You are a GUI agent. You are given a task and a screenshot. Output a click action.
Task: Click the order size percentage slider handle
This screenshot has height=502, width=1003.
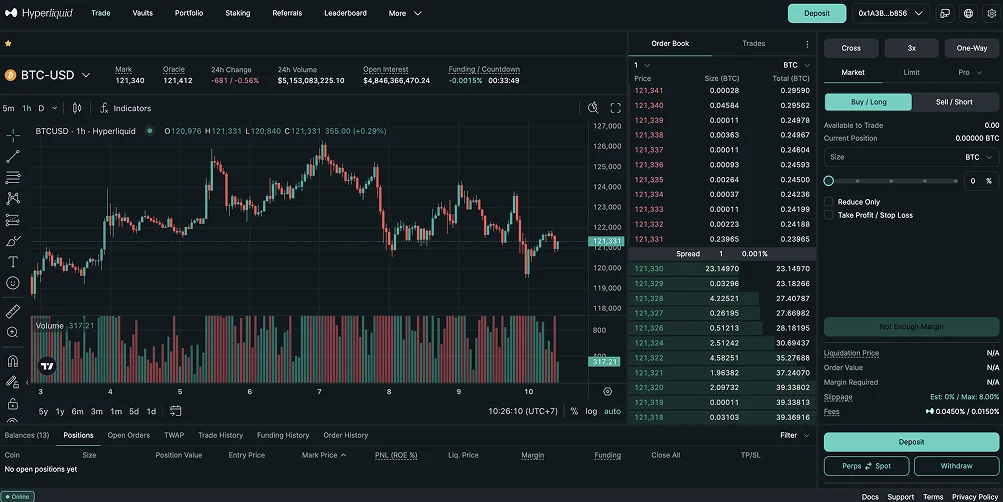[x=828, y=181]
